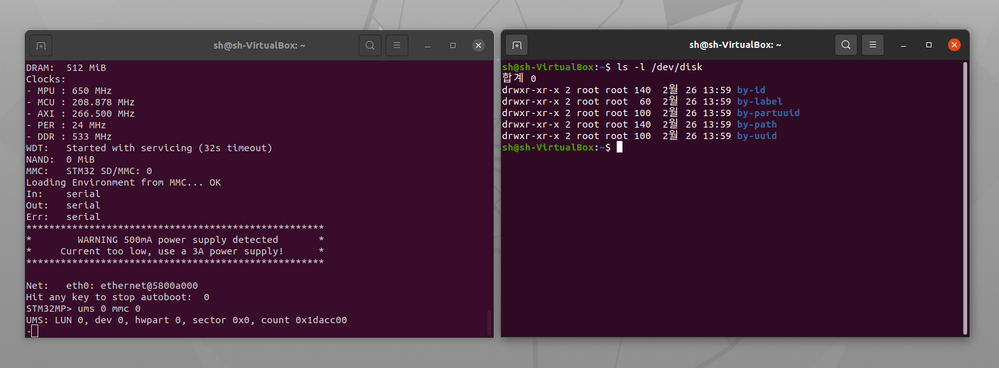This screenshot has width=999, height=368.
Task: Open hamburger menu in left terminal
Action: (397, 45)
